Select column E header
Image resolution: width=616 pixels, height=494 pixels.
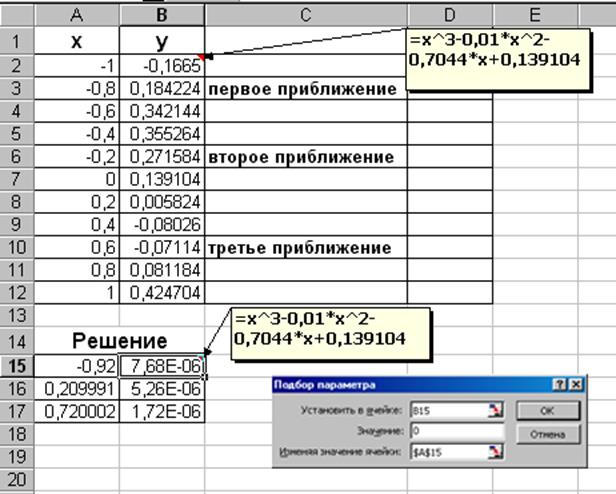point(535,14)
